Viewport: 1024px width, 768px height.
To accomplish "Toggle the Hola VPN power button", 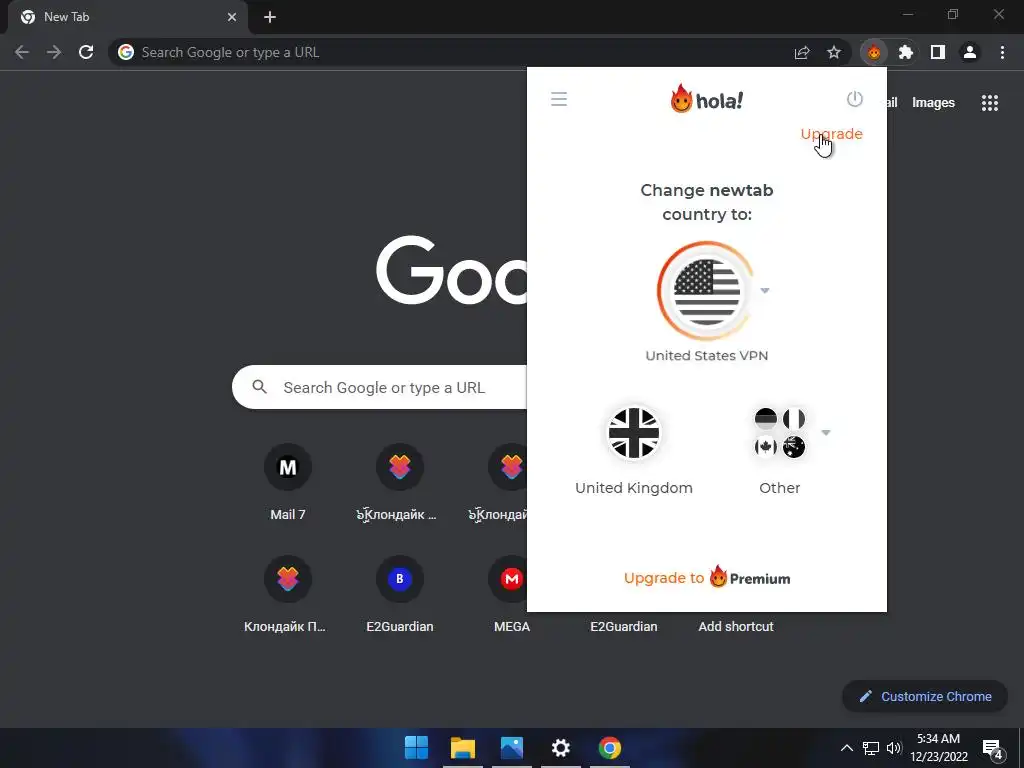I will [x=854, y=99].
